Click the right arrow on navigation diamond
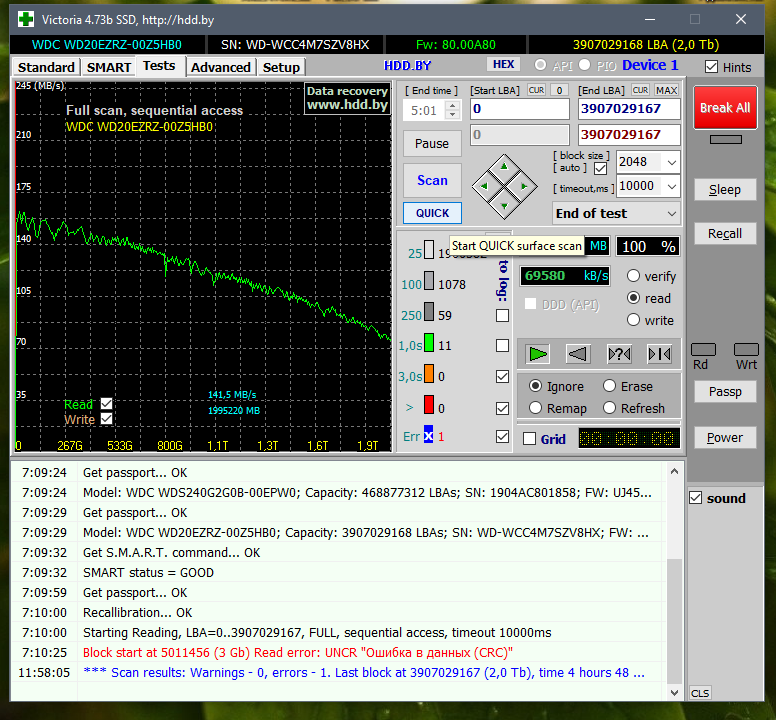776x720 pixels. pyautogui.click(x=524, y=187)
